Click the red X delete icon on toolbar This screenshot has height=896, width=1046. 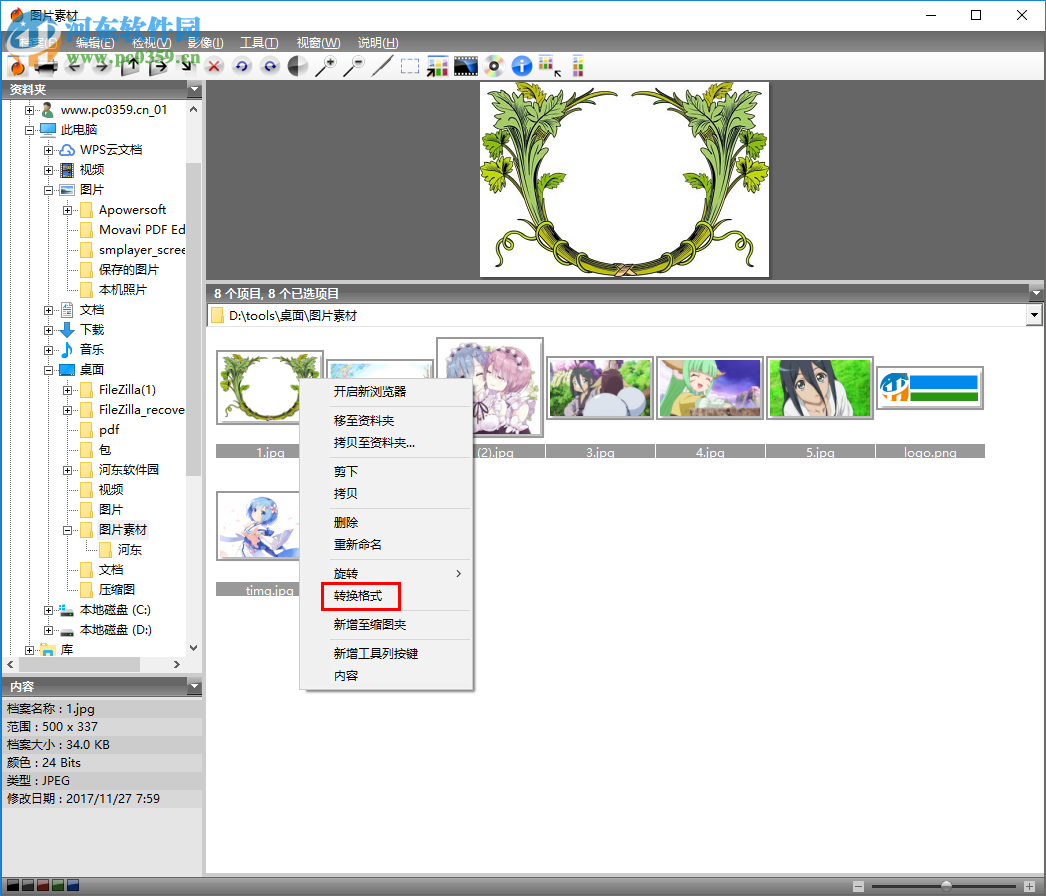tap(213, 65)
